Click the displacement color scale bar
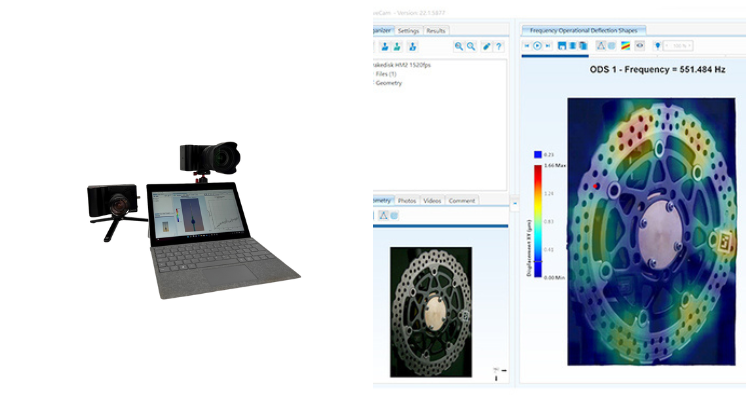 point(538,221)
